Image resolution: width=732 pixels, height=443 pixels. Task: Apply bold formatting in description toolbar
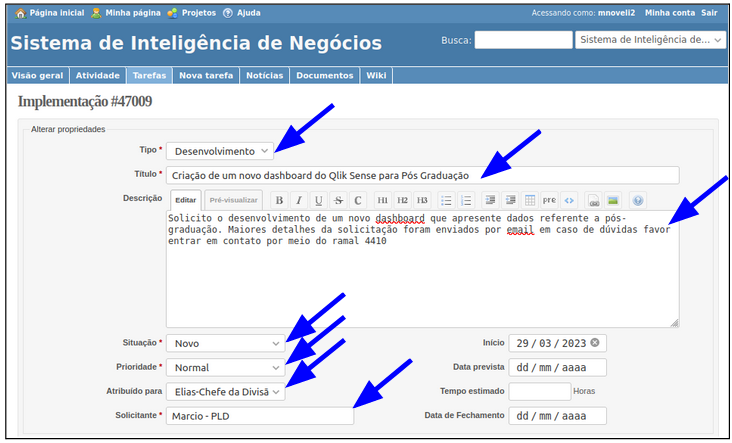point(280,200)
